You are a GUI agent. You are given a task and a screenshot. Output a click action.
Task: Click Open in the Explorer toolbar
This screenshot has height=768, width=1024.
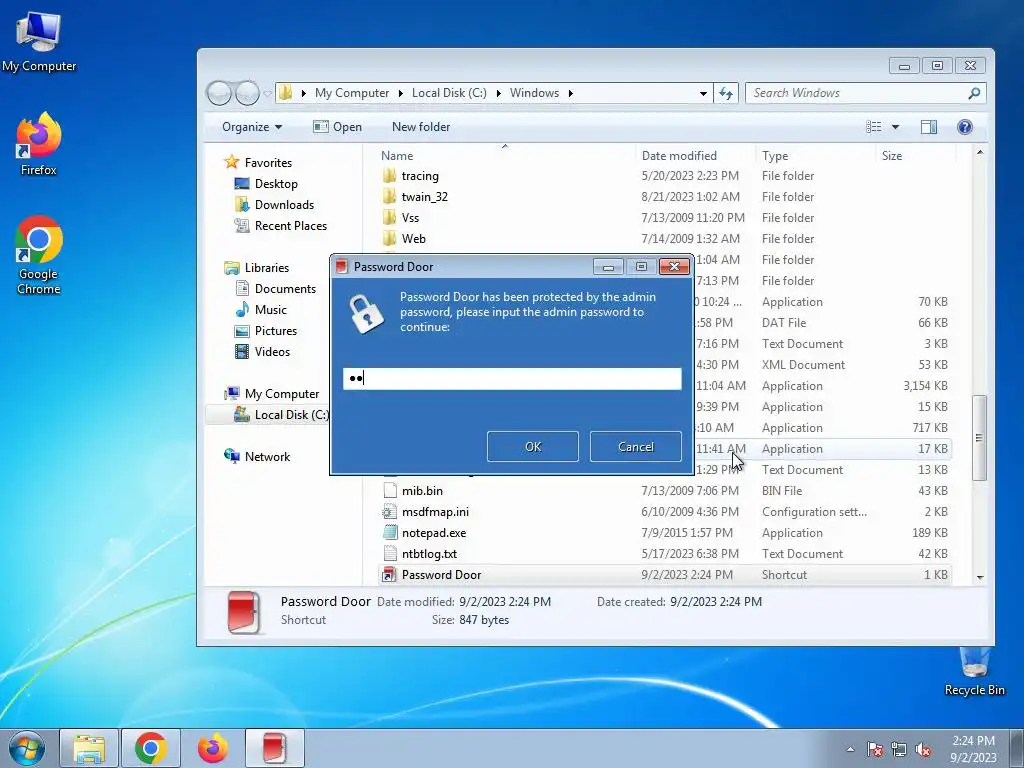[x=338, y=127]
